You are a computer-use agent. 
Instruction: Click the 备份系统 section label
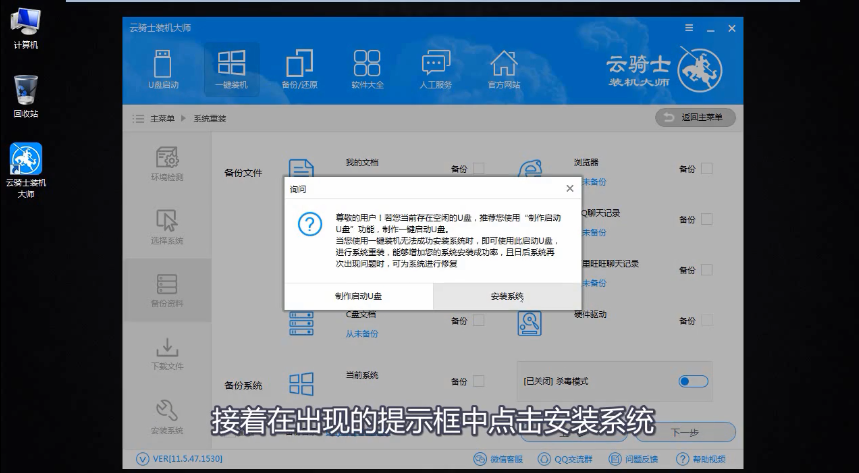(243, 385)
